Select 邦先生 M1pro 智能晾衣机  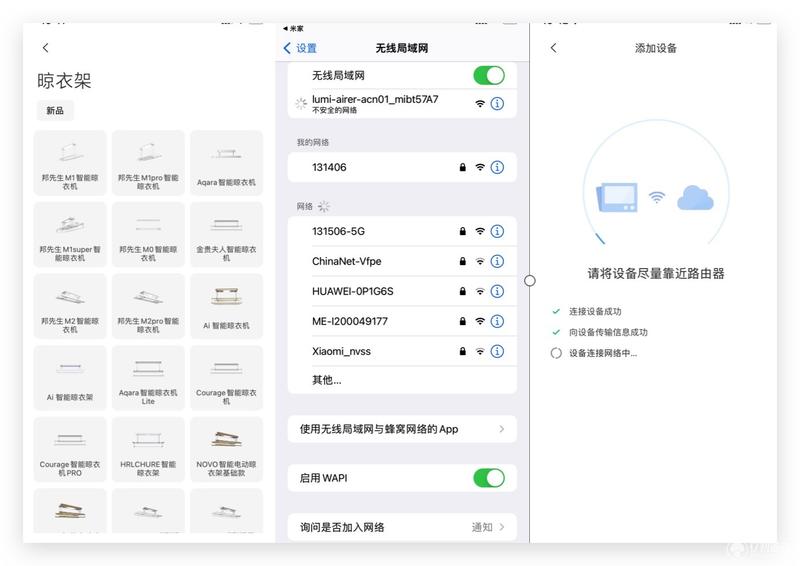(x=148, y=163)
